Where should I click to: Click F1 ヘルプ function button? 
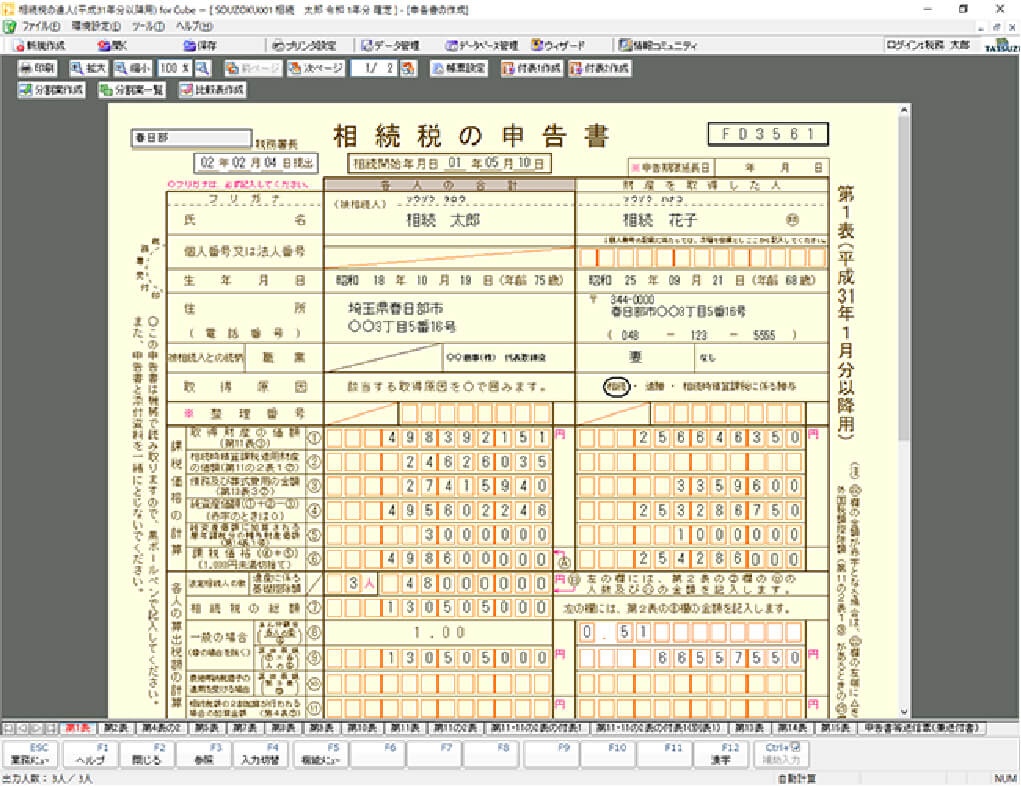click(x=89, y=754)
